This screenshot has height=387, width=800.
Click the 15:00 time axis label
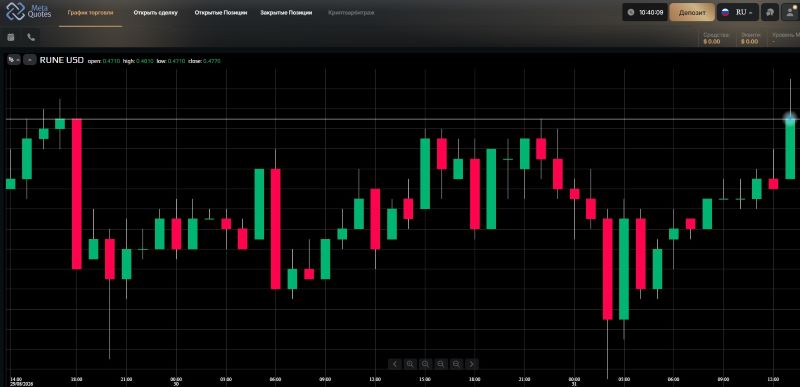[x=424, y=379]
